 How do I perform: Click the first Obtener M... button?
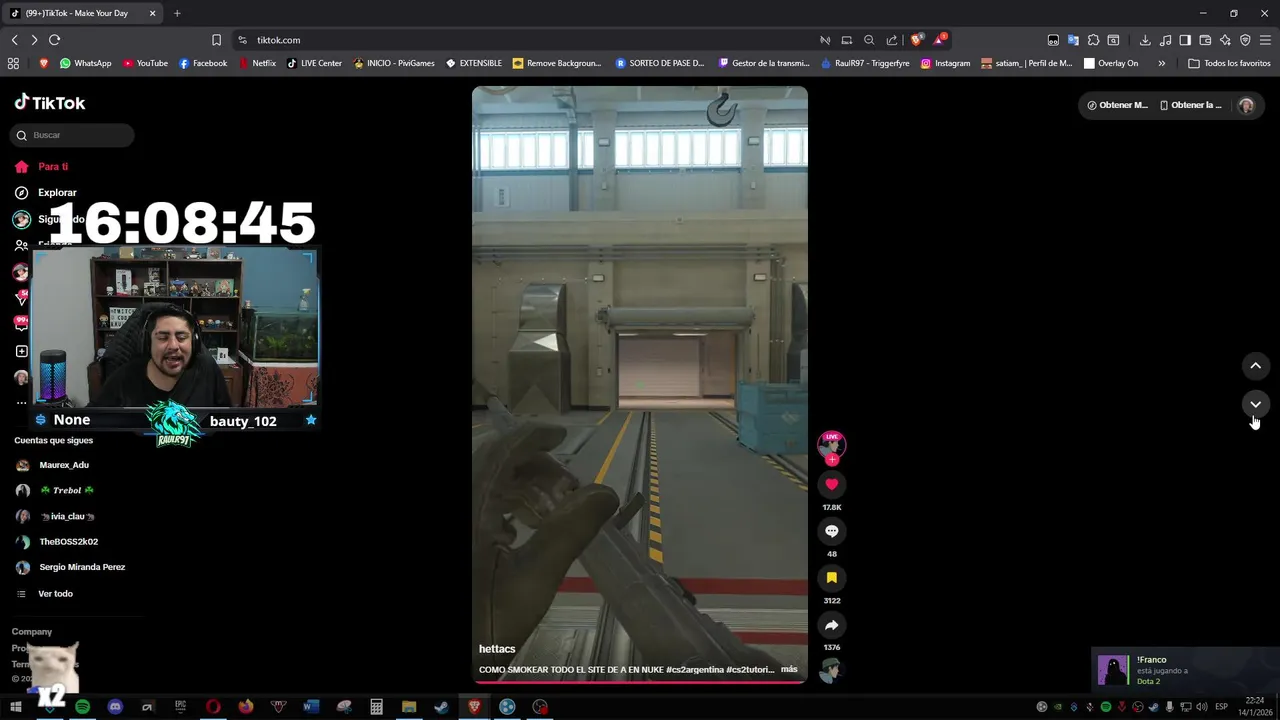1118,105
